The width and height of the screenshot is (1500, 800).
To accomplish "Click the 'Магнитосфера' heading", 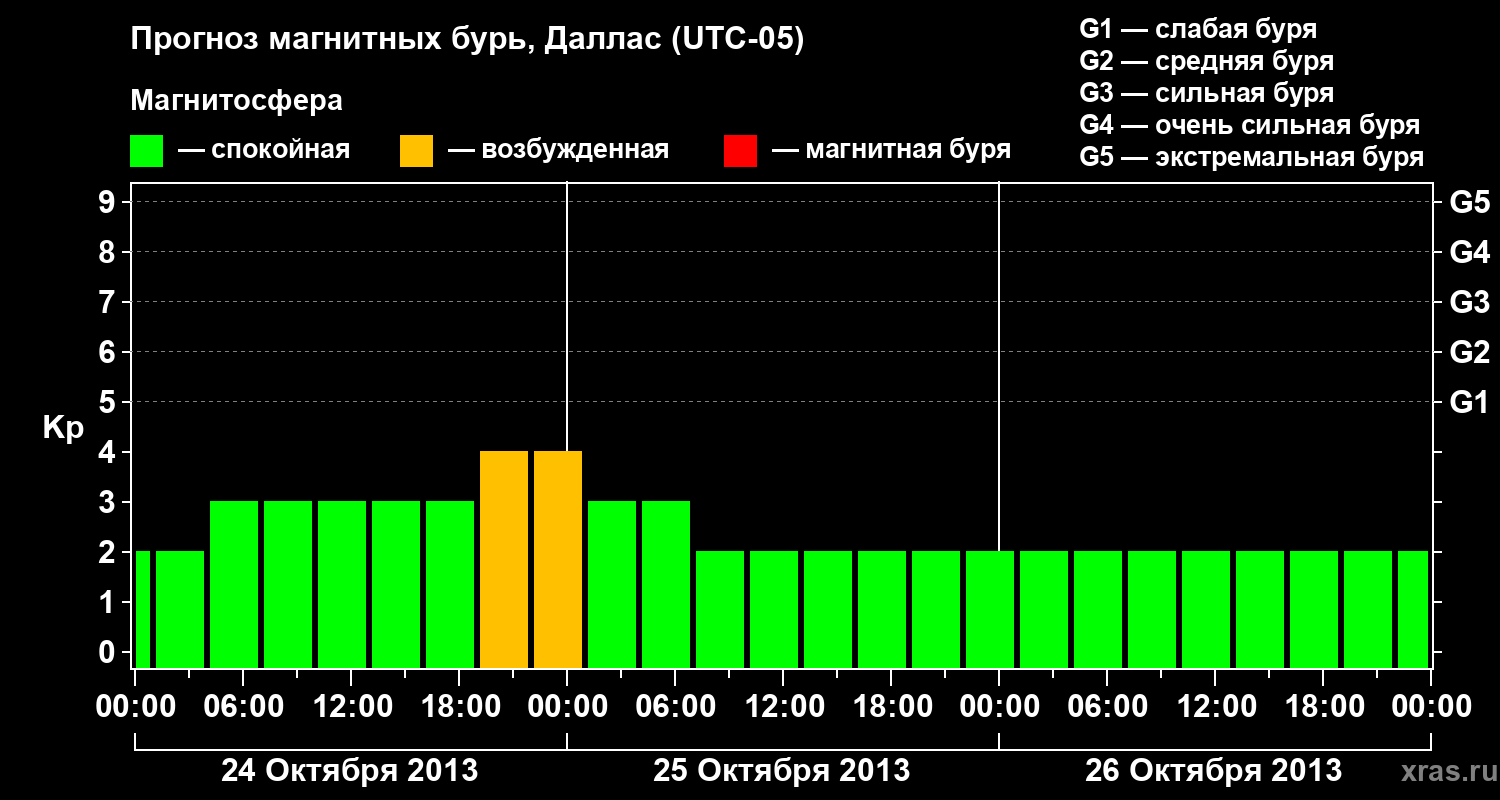I will click(x=237, y=101).
